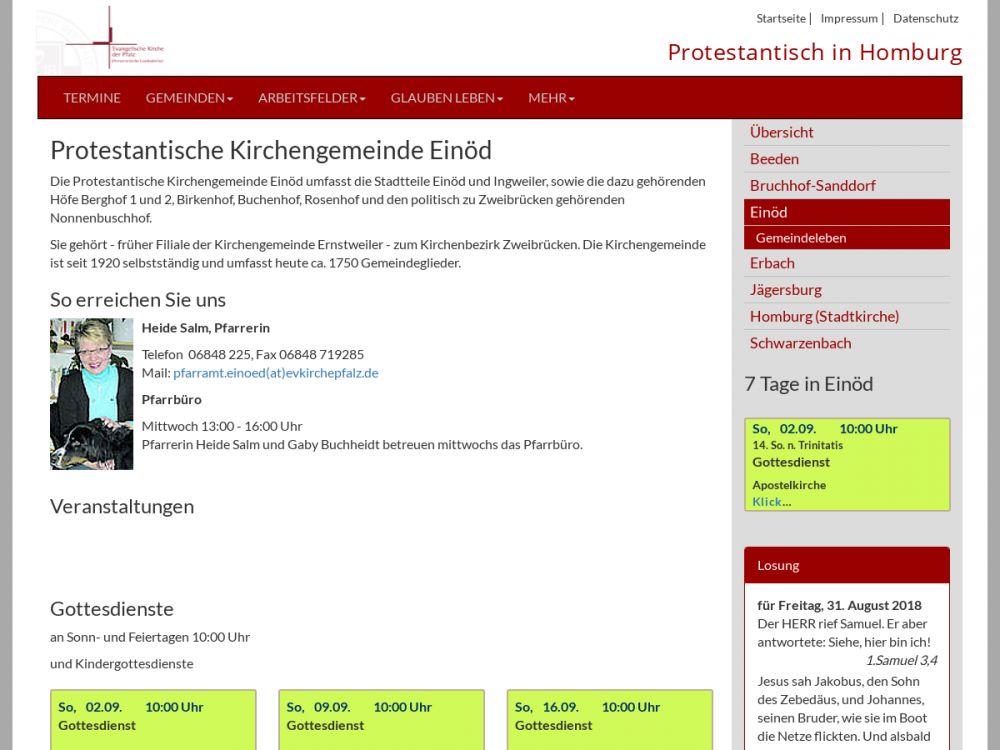Expand the Mehr dropdown menu
This screenshot has height=750, width=1000.
(x=551, y=98)
